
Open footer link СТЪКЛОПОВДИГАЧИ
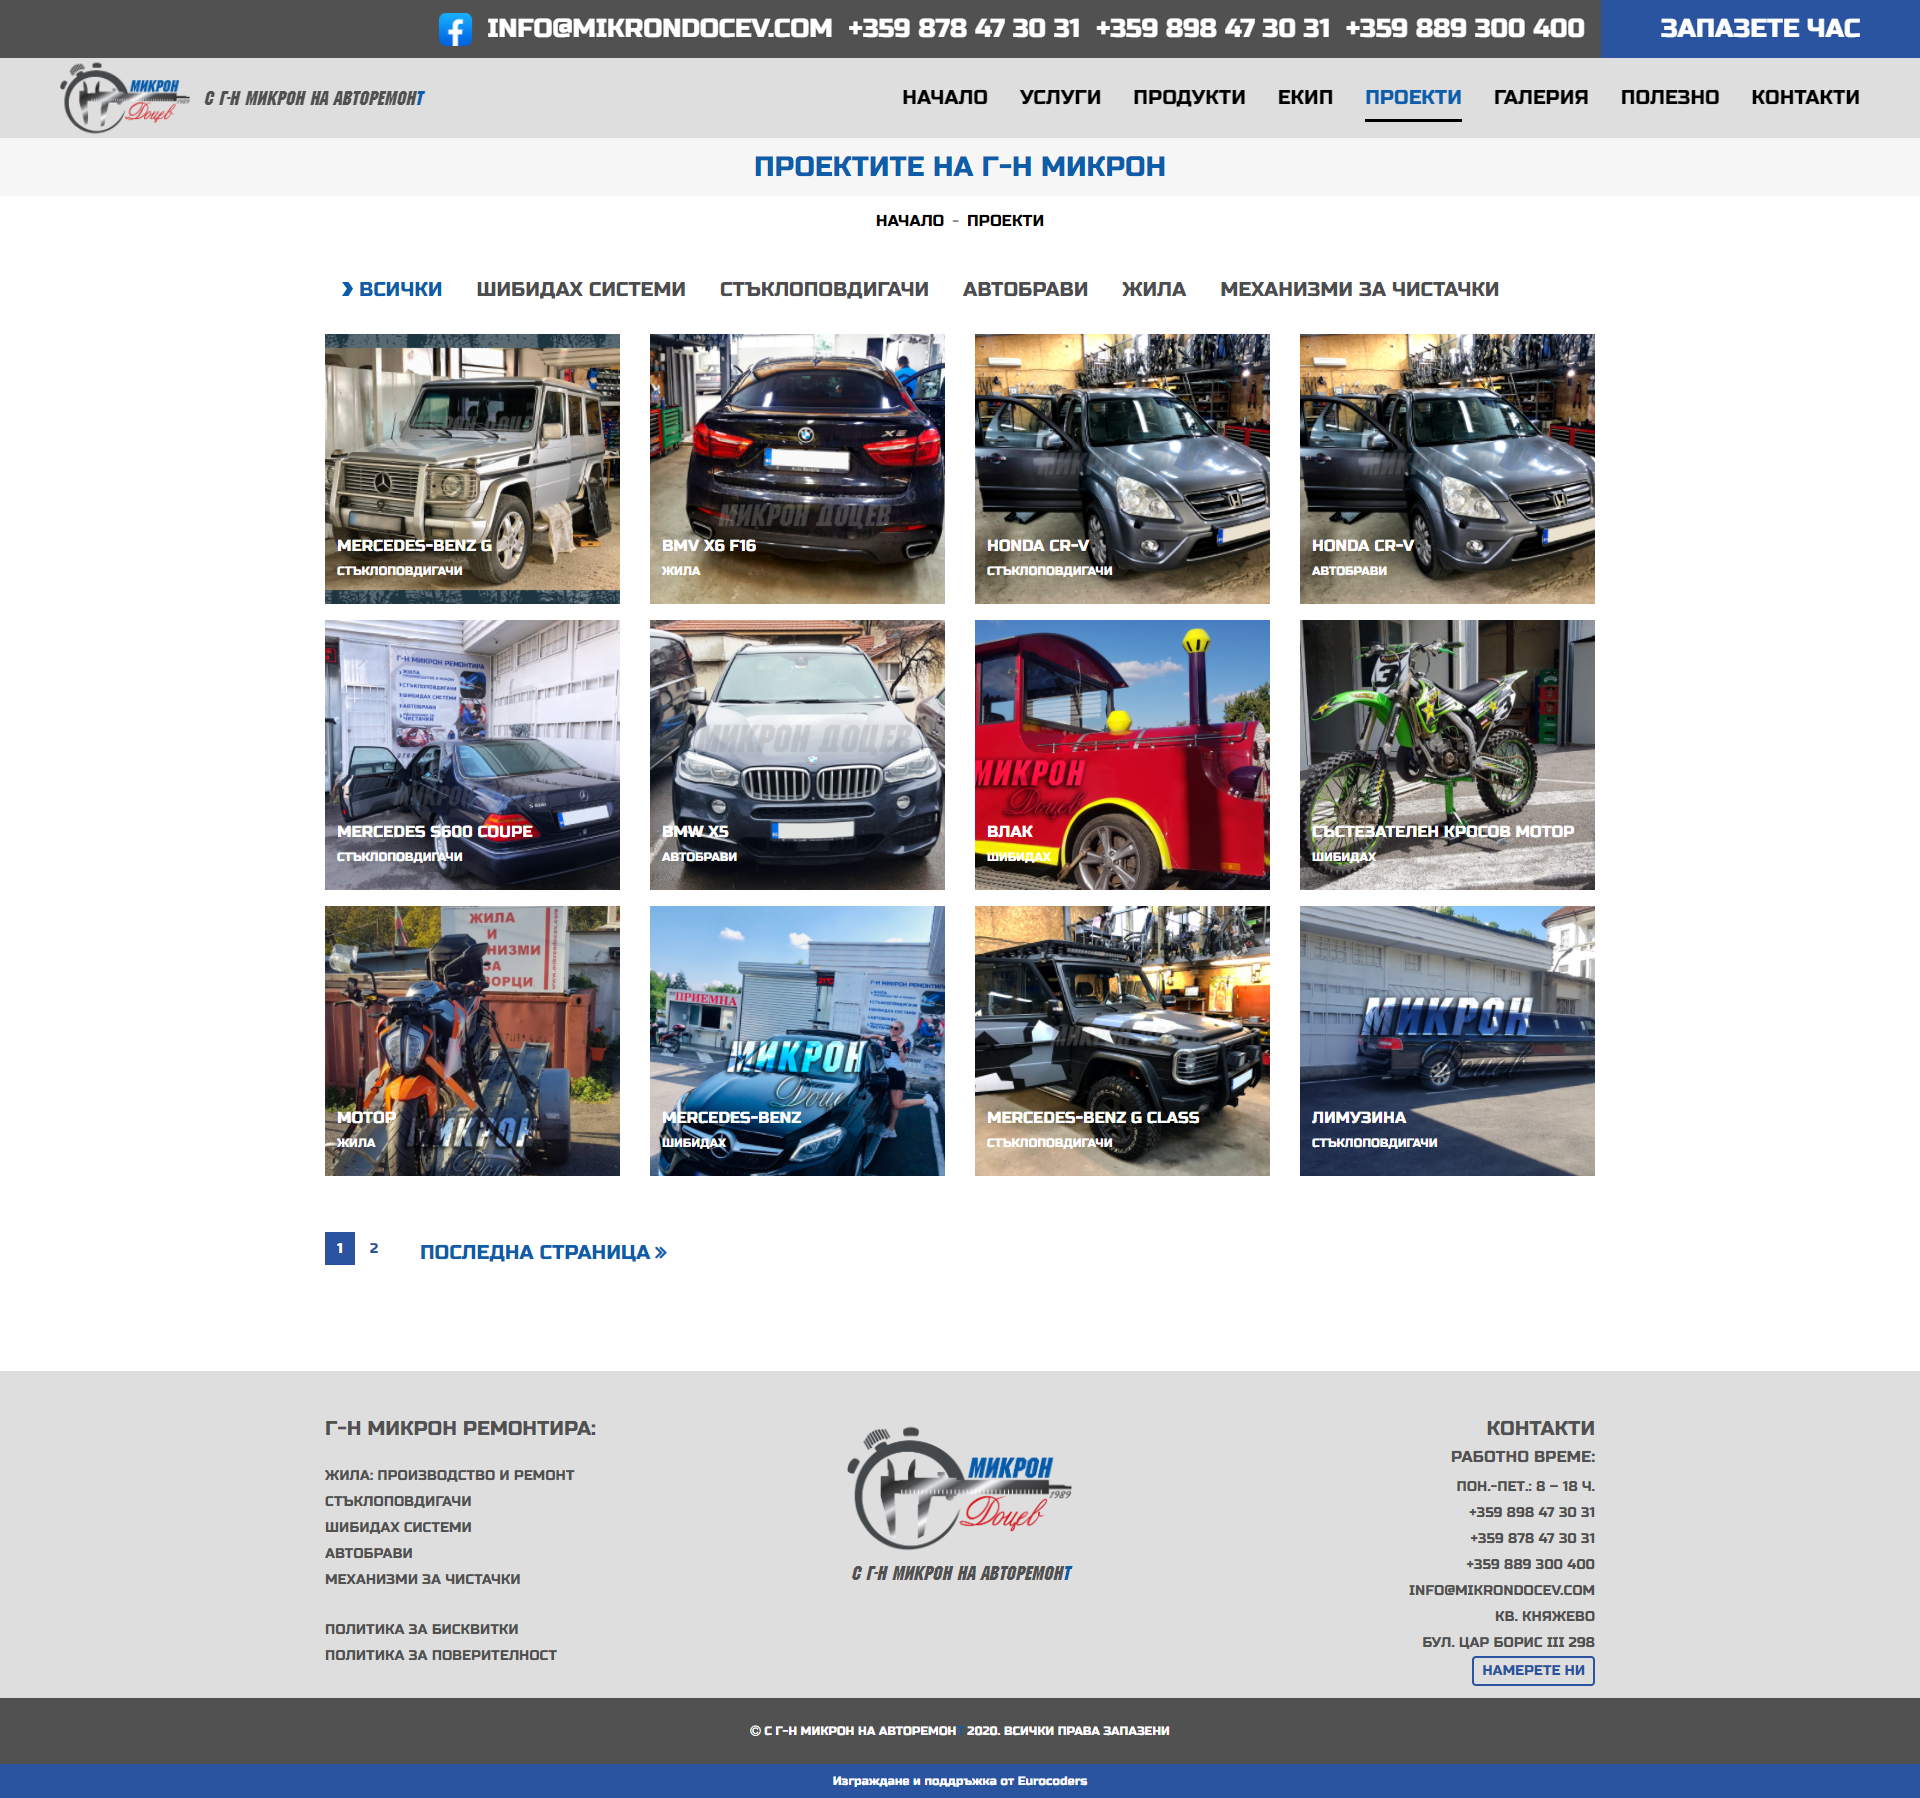coord(398,1501)
